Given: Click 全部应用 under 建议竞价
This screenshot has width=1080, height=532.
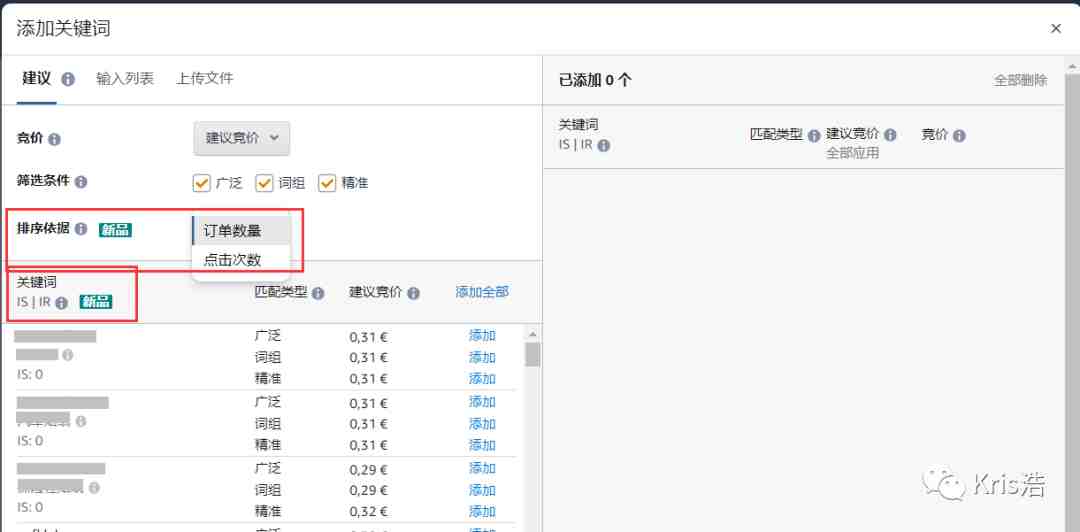Looking at the screenshot, I should click(x=853, y=153).
